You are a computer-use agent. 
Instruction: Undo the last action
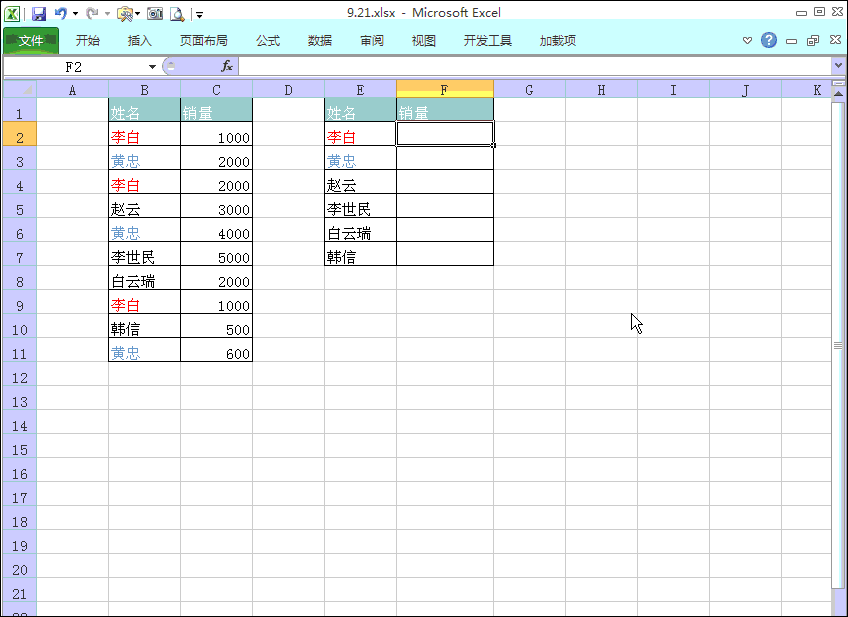tap(61, 14)
